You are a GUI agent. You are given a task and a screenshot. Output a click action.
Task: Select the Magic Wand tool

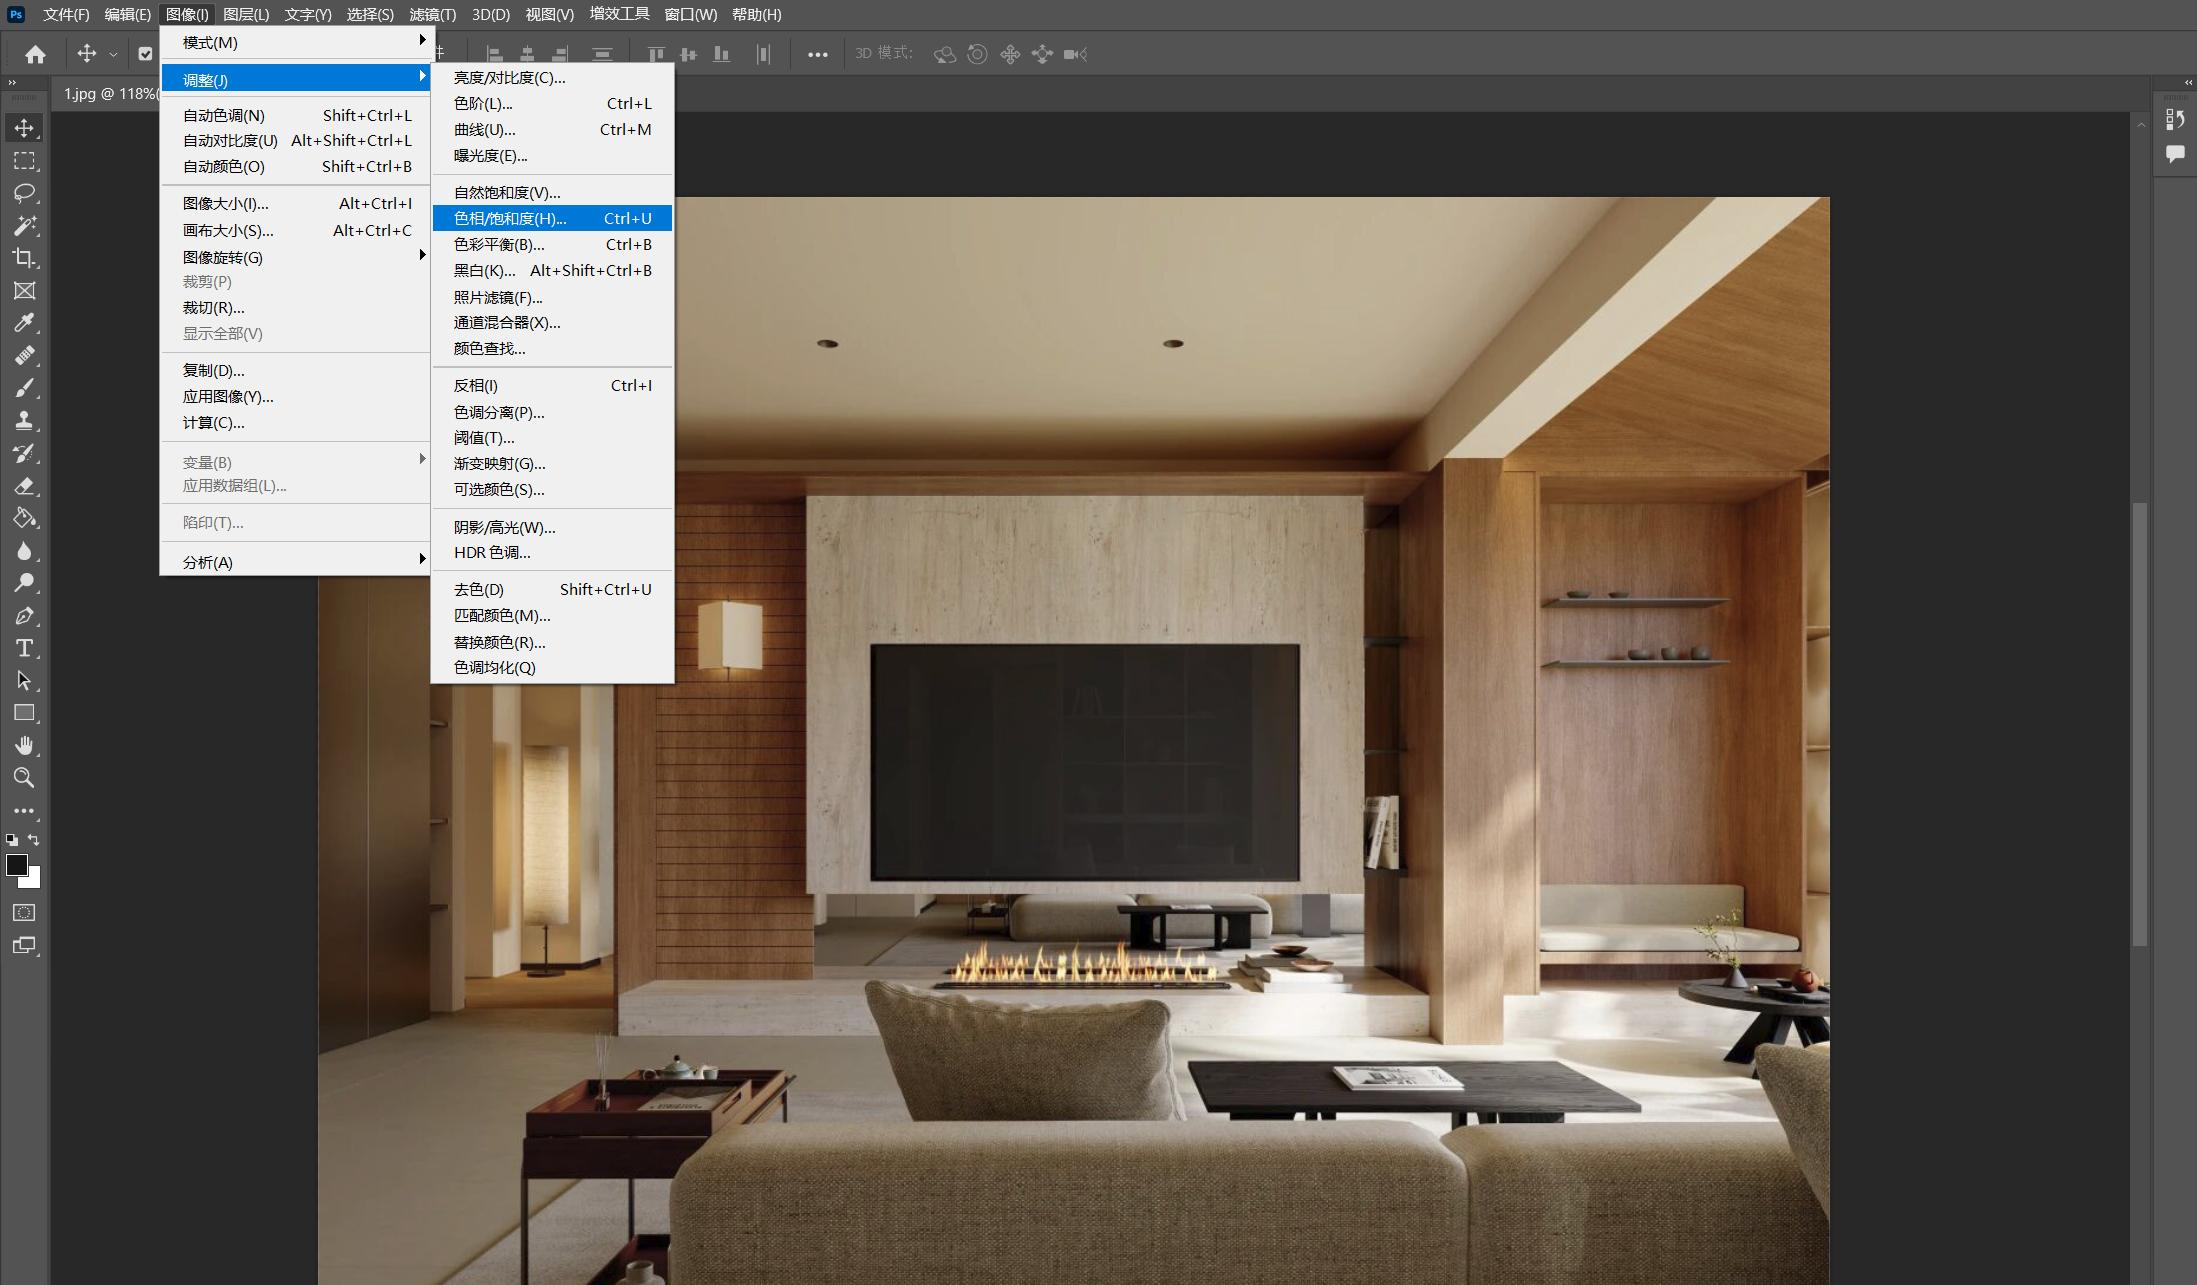tap(24, 226)
